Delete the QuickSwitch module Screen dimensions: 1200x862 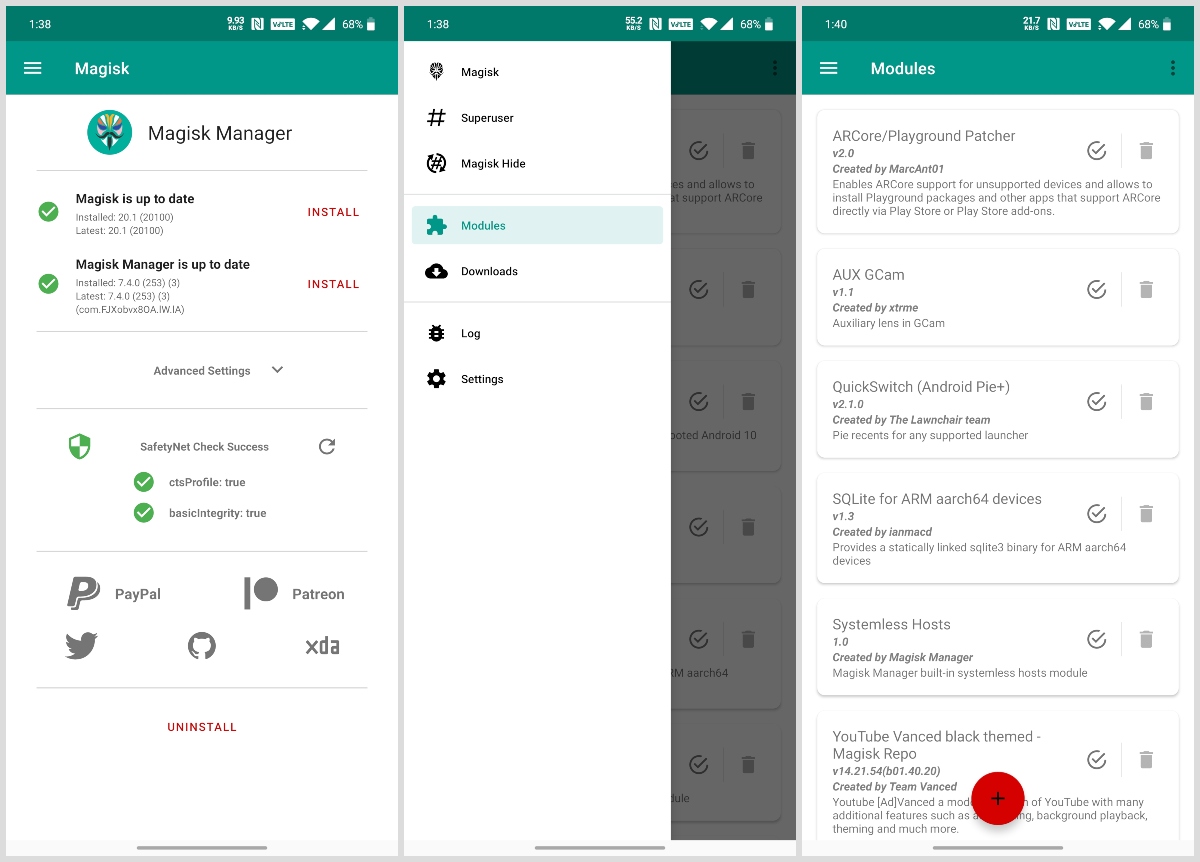tap(1147, 401)
